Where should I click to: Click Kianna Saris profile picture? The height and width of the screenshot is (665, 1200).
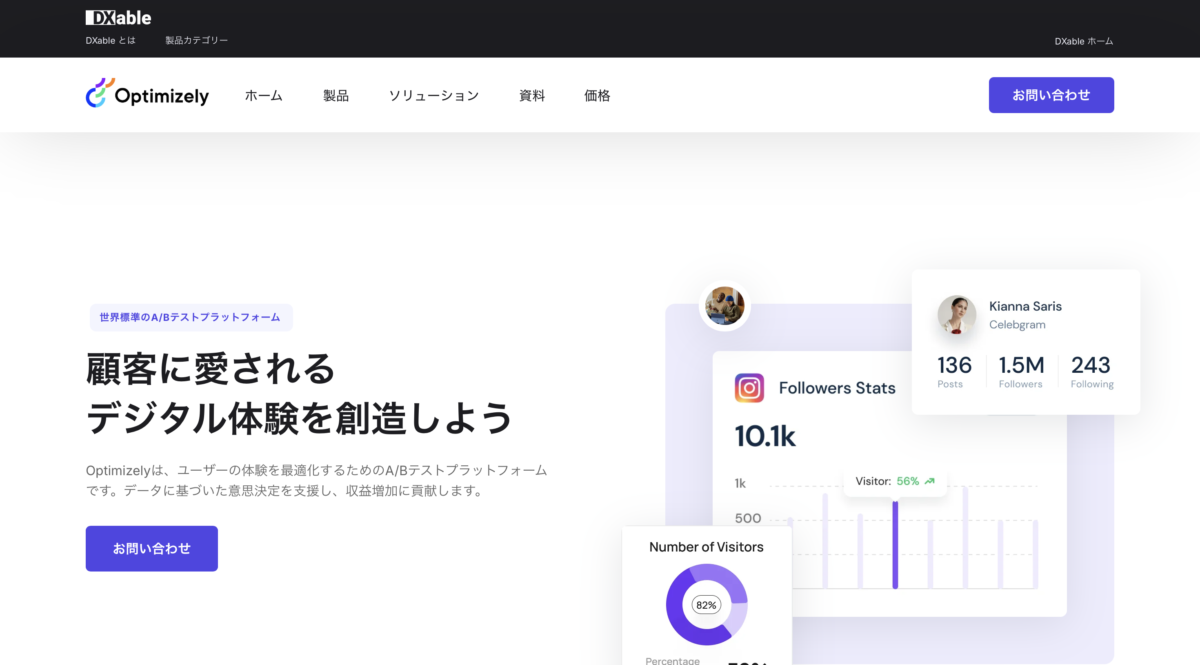[x=957, y=315]
